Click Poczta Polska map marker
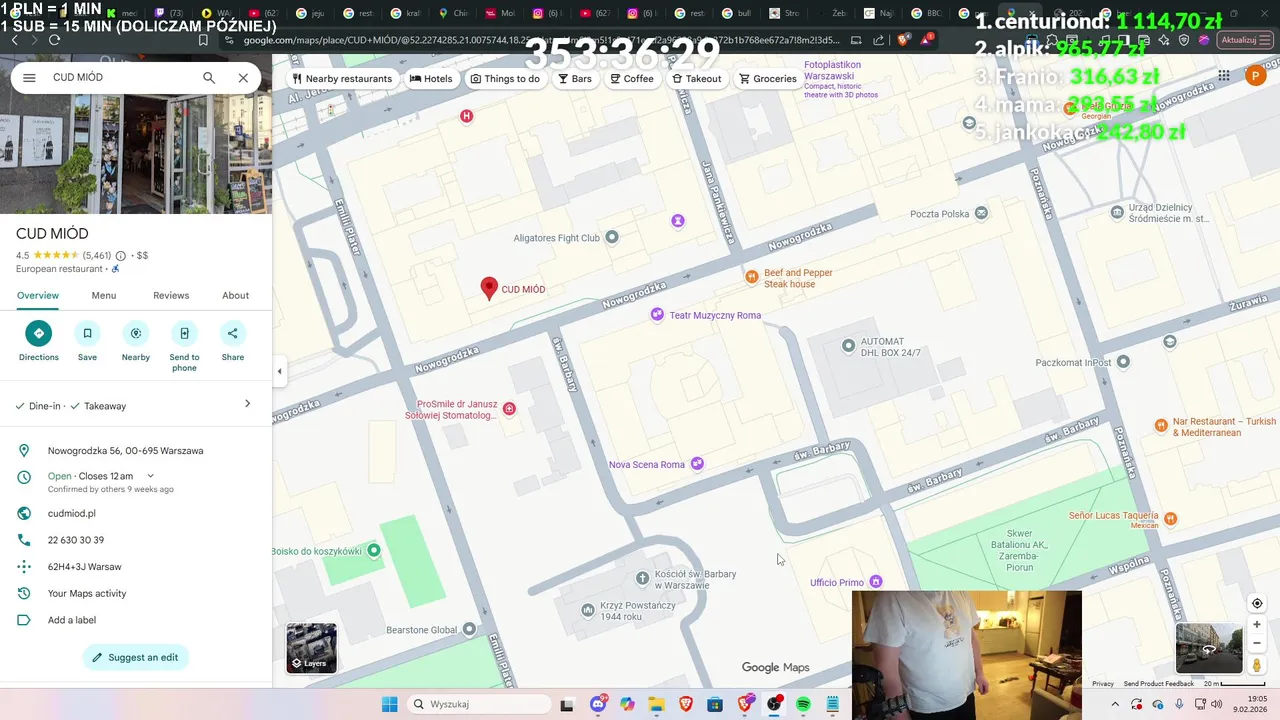 pyautogui.click(x=981, y=213)
